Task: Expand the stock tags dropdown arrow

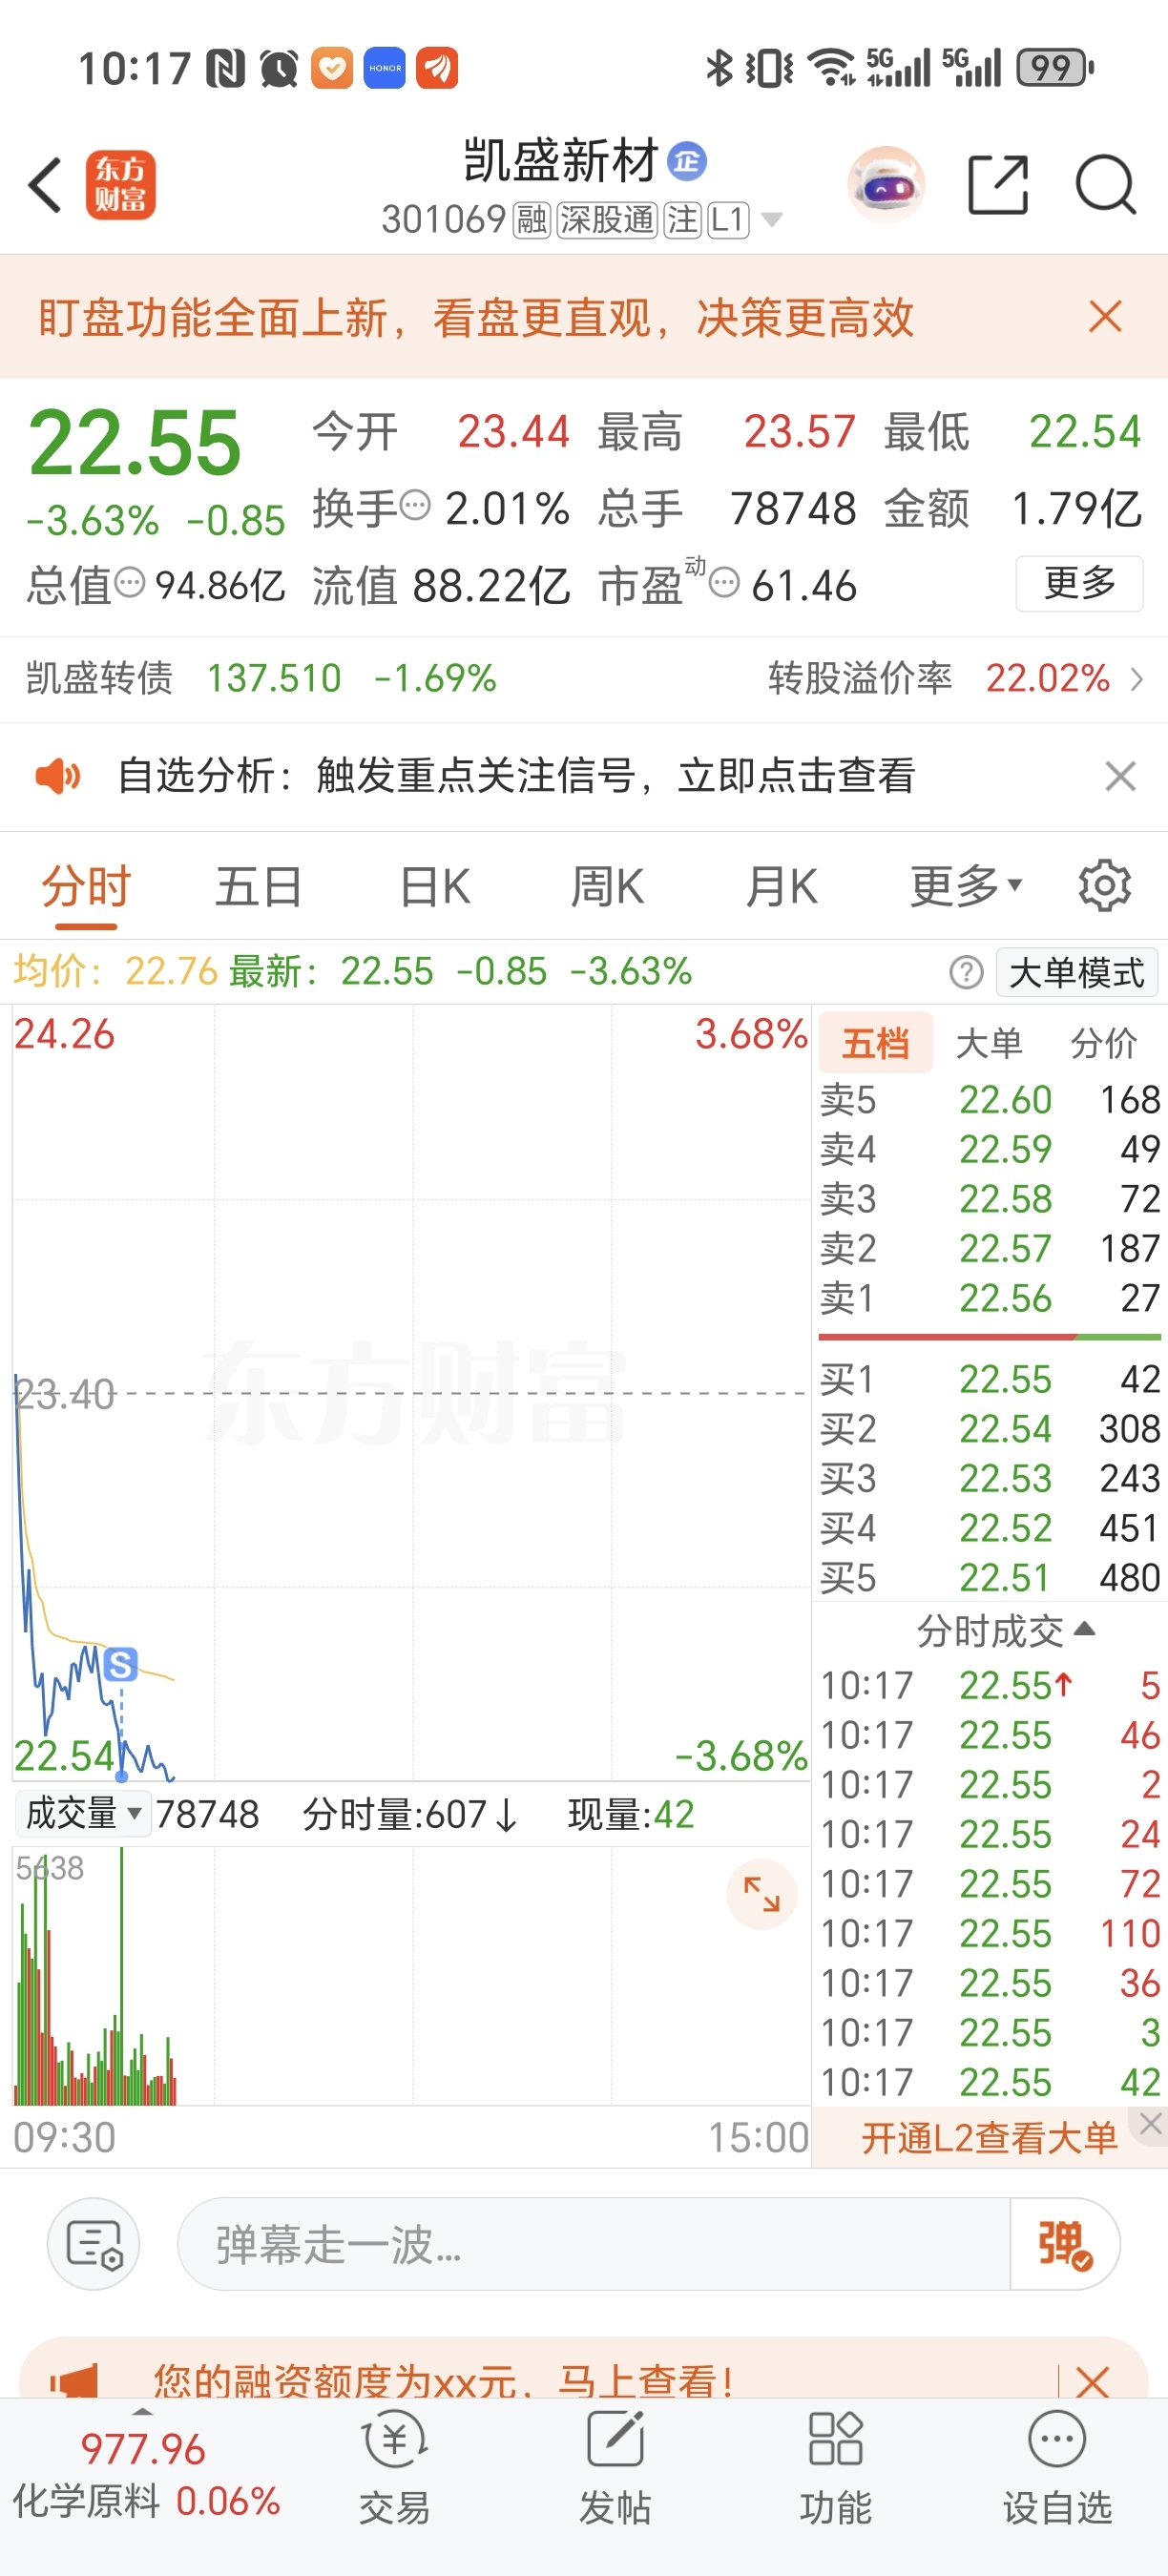Action: tap(772, 219)
